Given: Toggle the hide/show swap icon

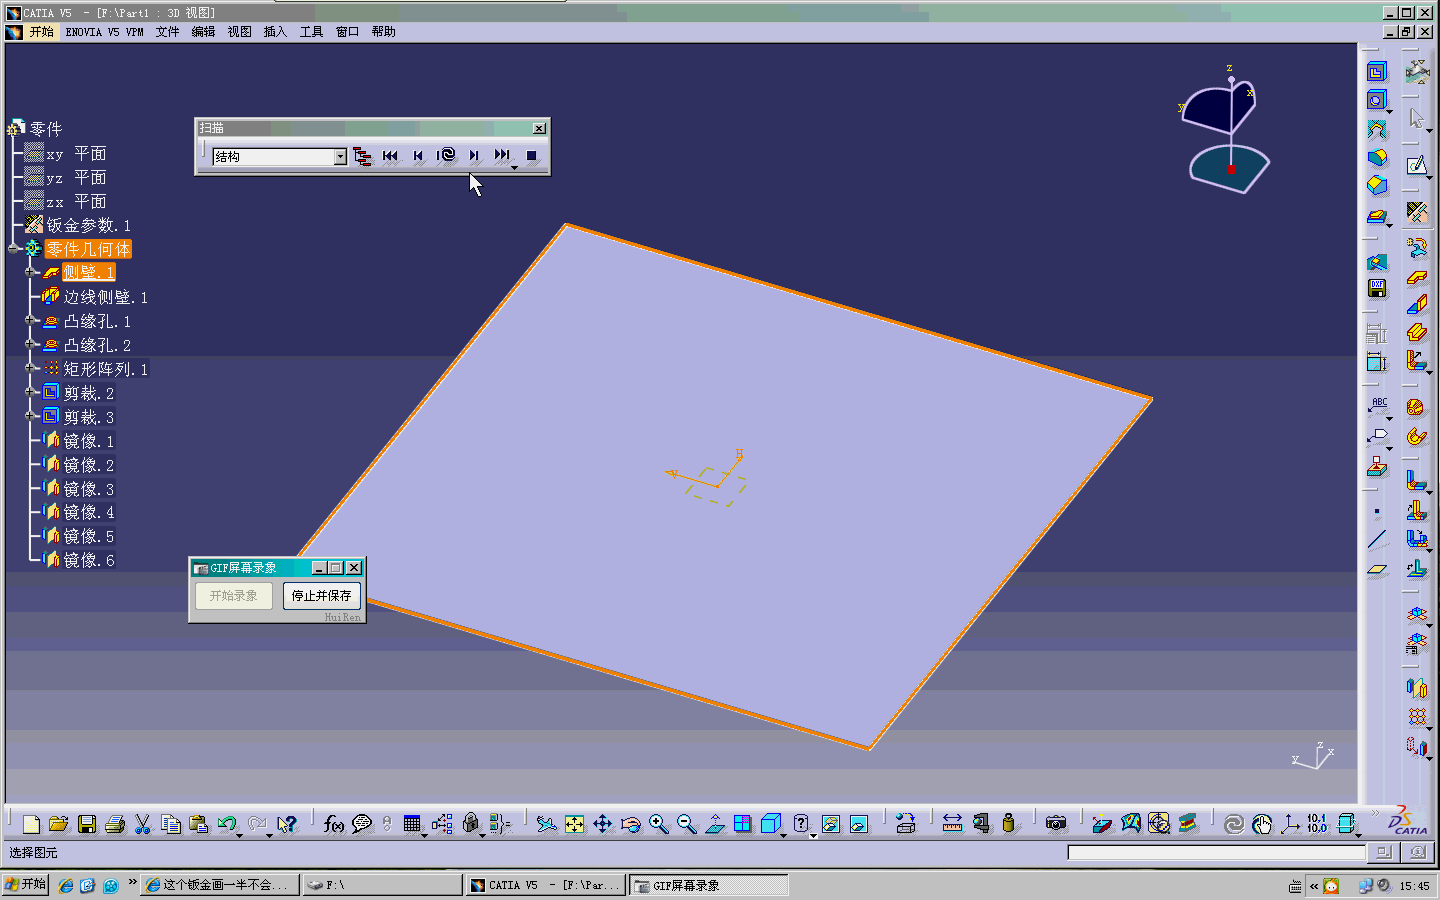Looking at the screenshot, I should pyautogui.click(x=830, y=824).
